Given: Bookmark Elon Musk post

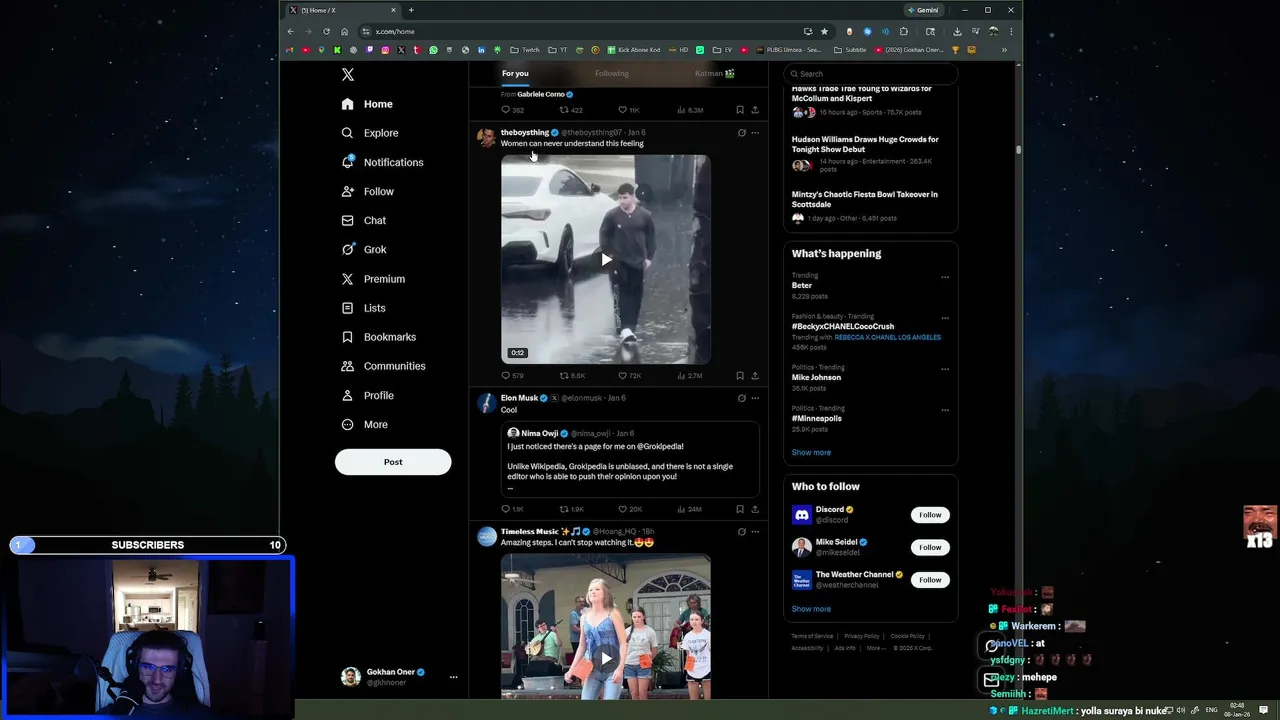Looking at the screenshot, I should click(x=740, y=509).
